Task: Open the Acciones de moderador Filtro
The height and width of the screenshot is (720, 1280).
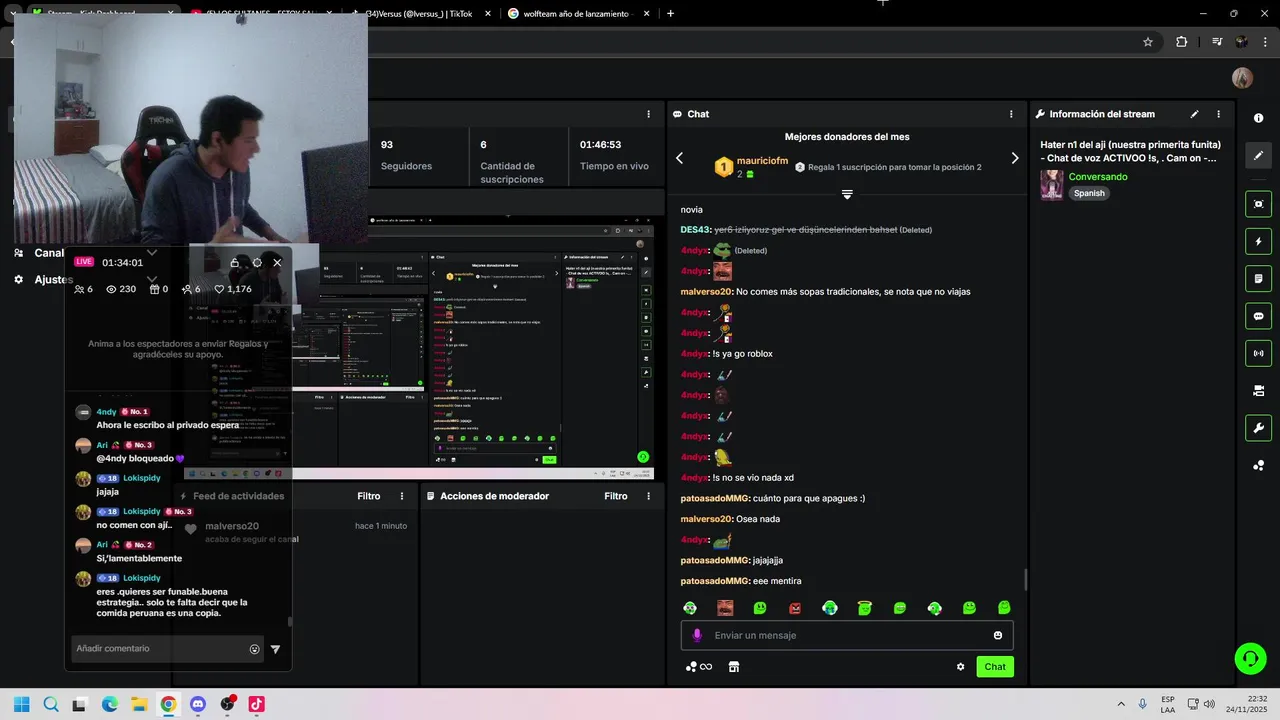Action: coord(616,496)
